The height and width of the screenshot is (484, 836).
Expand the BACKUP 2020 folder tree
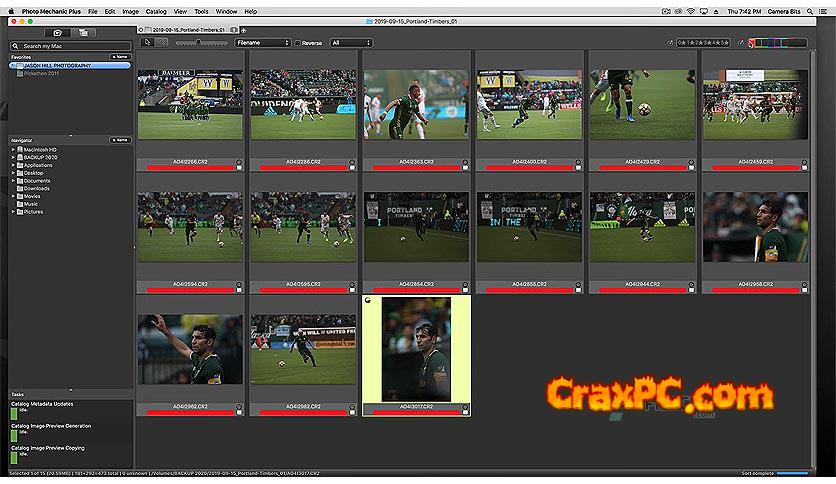click(13, 157)
